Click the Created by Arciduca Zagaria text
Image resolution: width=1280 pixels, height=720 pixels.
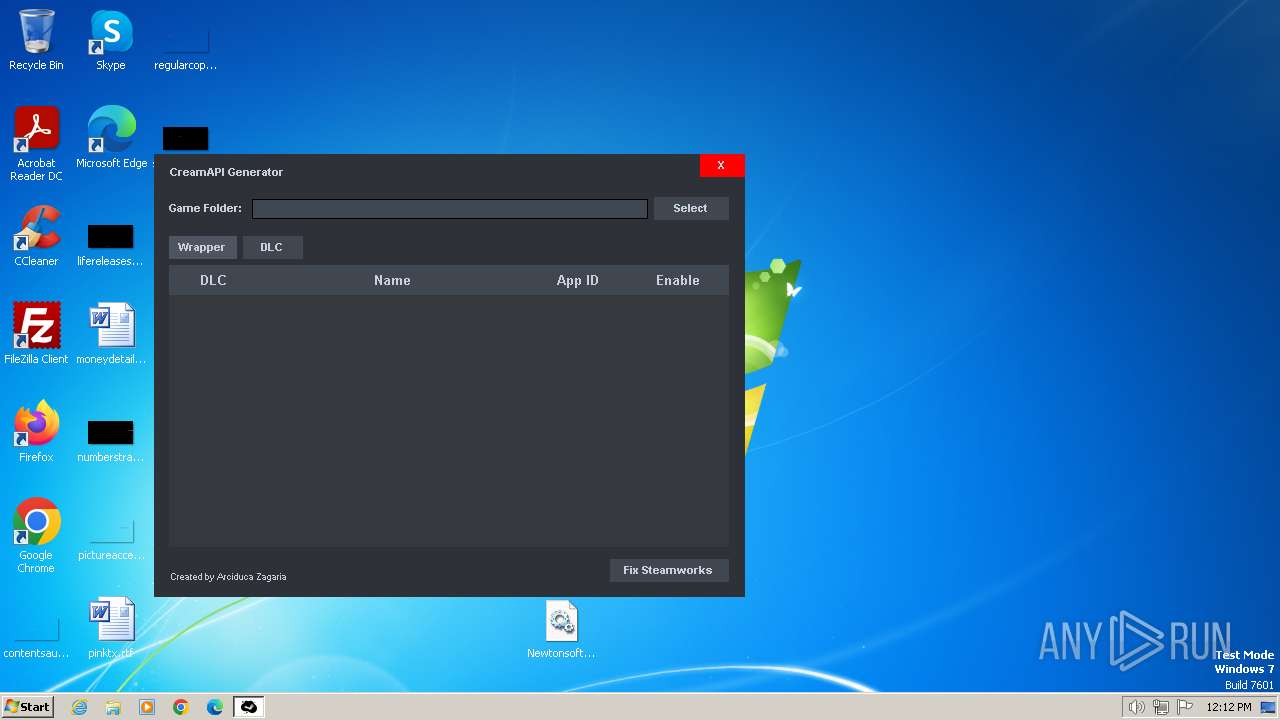pyautogui.click(x=228, y=577)
